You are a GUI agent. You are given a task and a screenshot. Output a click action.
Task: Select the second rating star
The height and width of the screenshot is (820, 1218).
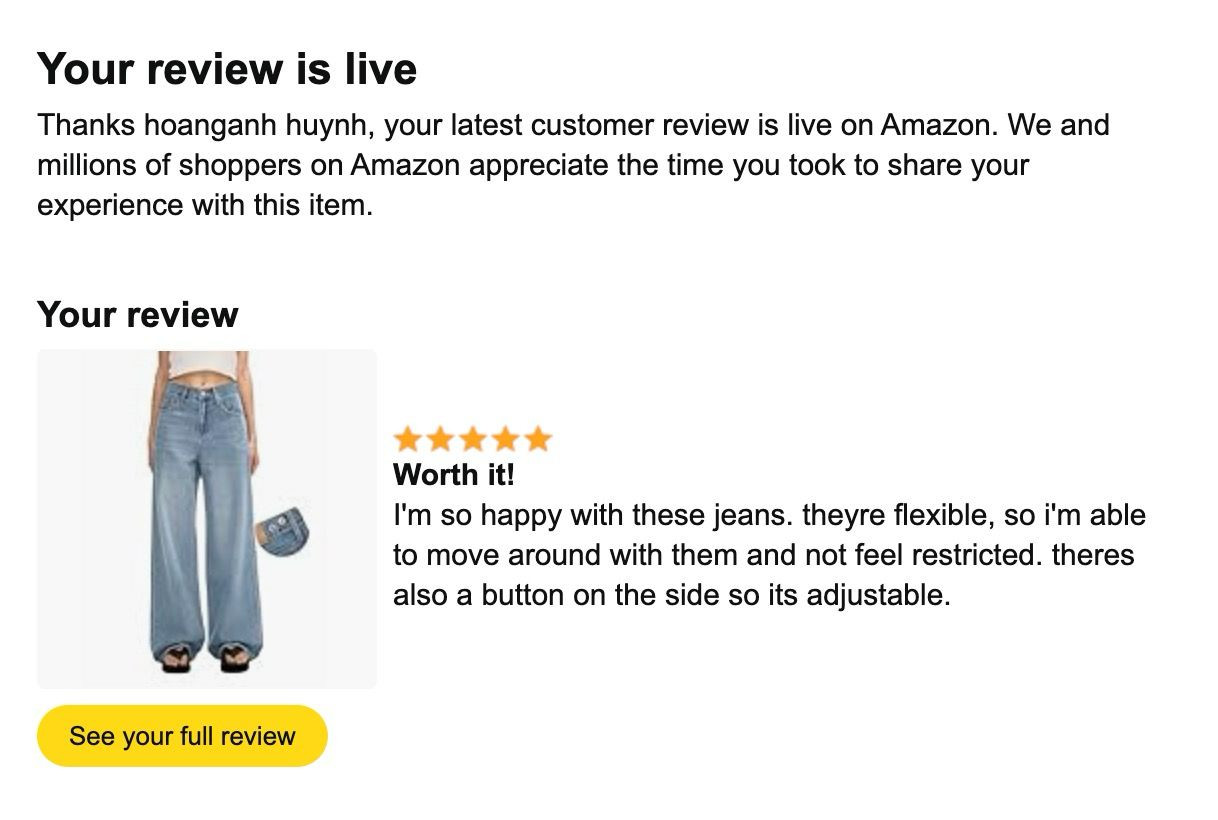coord(440,439)
